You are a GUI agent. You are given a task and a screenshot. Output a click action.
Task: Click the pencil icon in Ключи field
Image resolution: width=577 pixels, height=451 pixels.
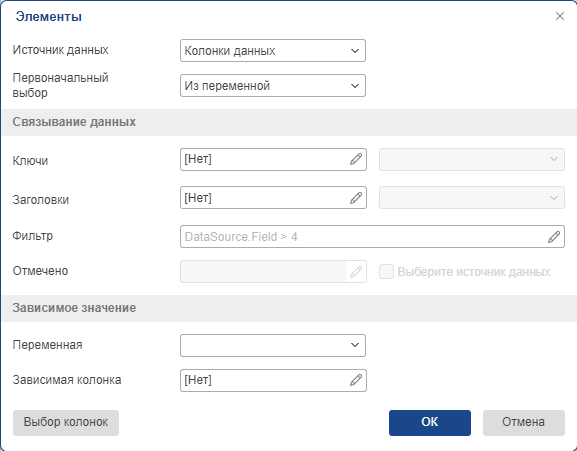(x=355, y=159)
